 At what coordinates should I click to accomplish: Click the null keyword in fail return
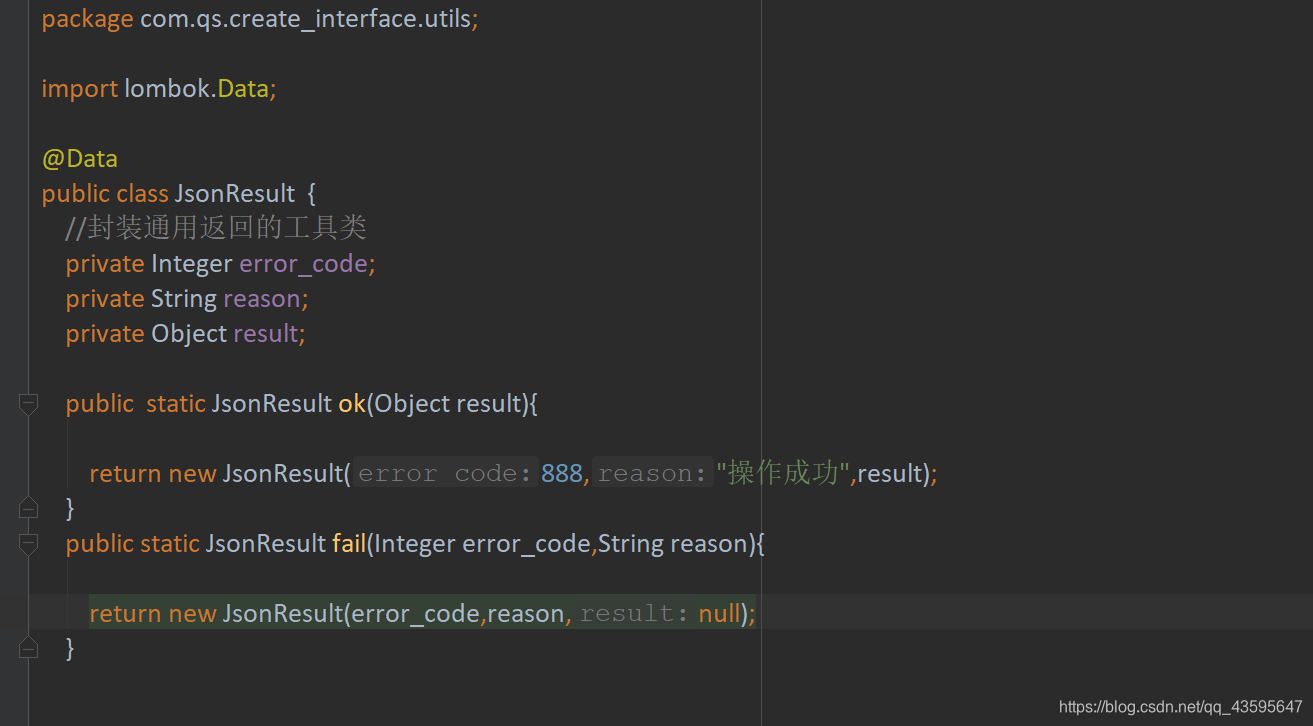pyautogui.click(x=720, y=614)
